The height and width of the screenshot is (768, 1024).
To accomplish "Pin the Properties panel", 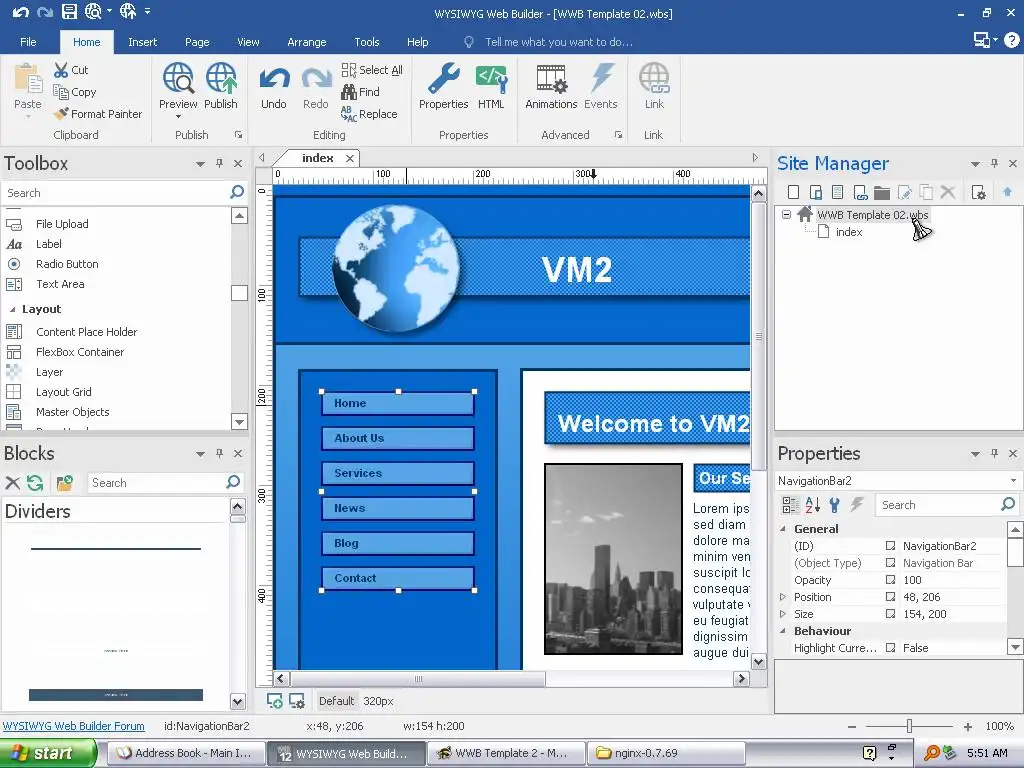I will click(994, 453).
